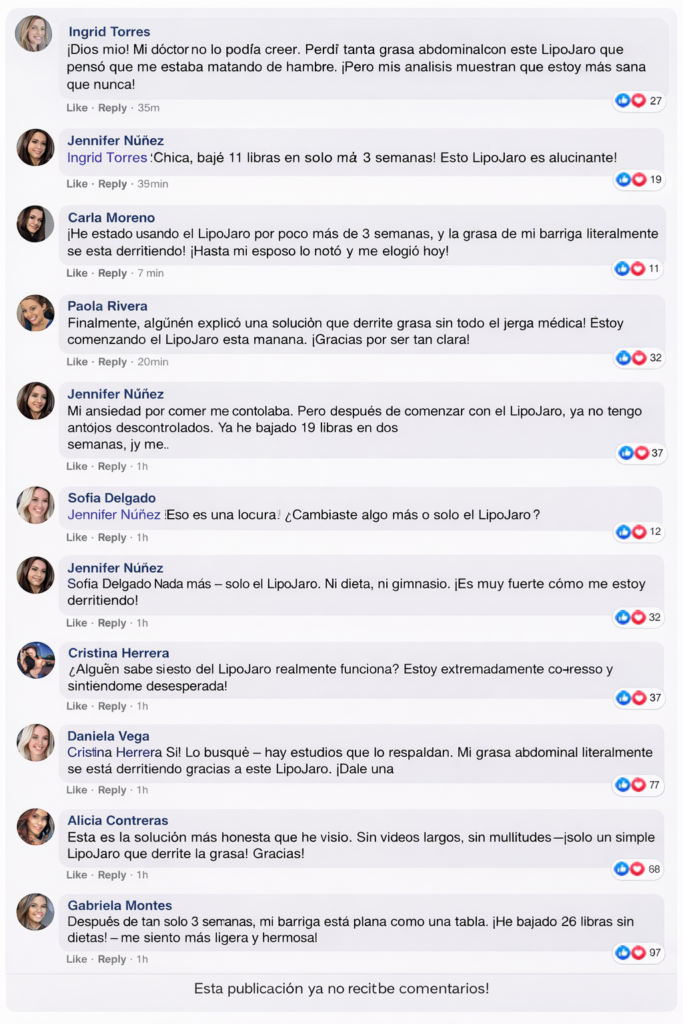This screenshot has height=1024, width=683.
Task: Like Gabriela Montes's comment
Action: click(x=77, y=959)
